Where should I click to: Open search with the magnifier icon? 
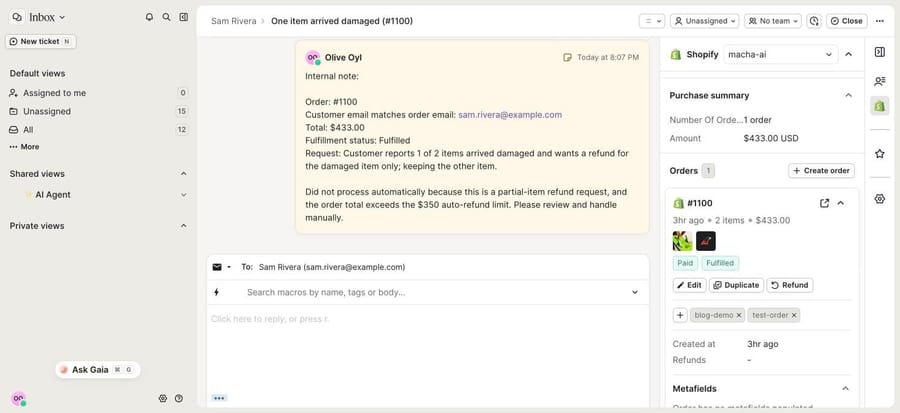tap(166, 17)
